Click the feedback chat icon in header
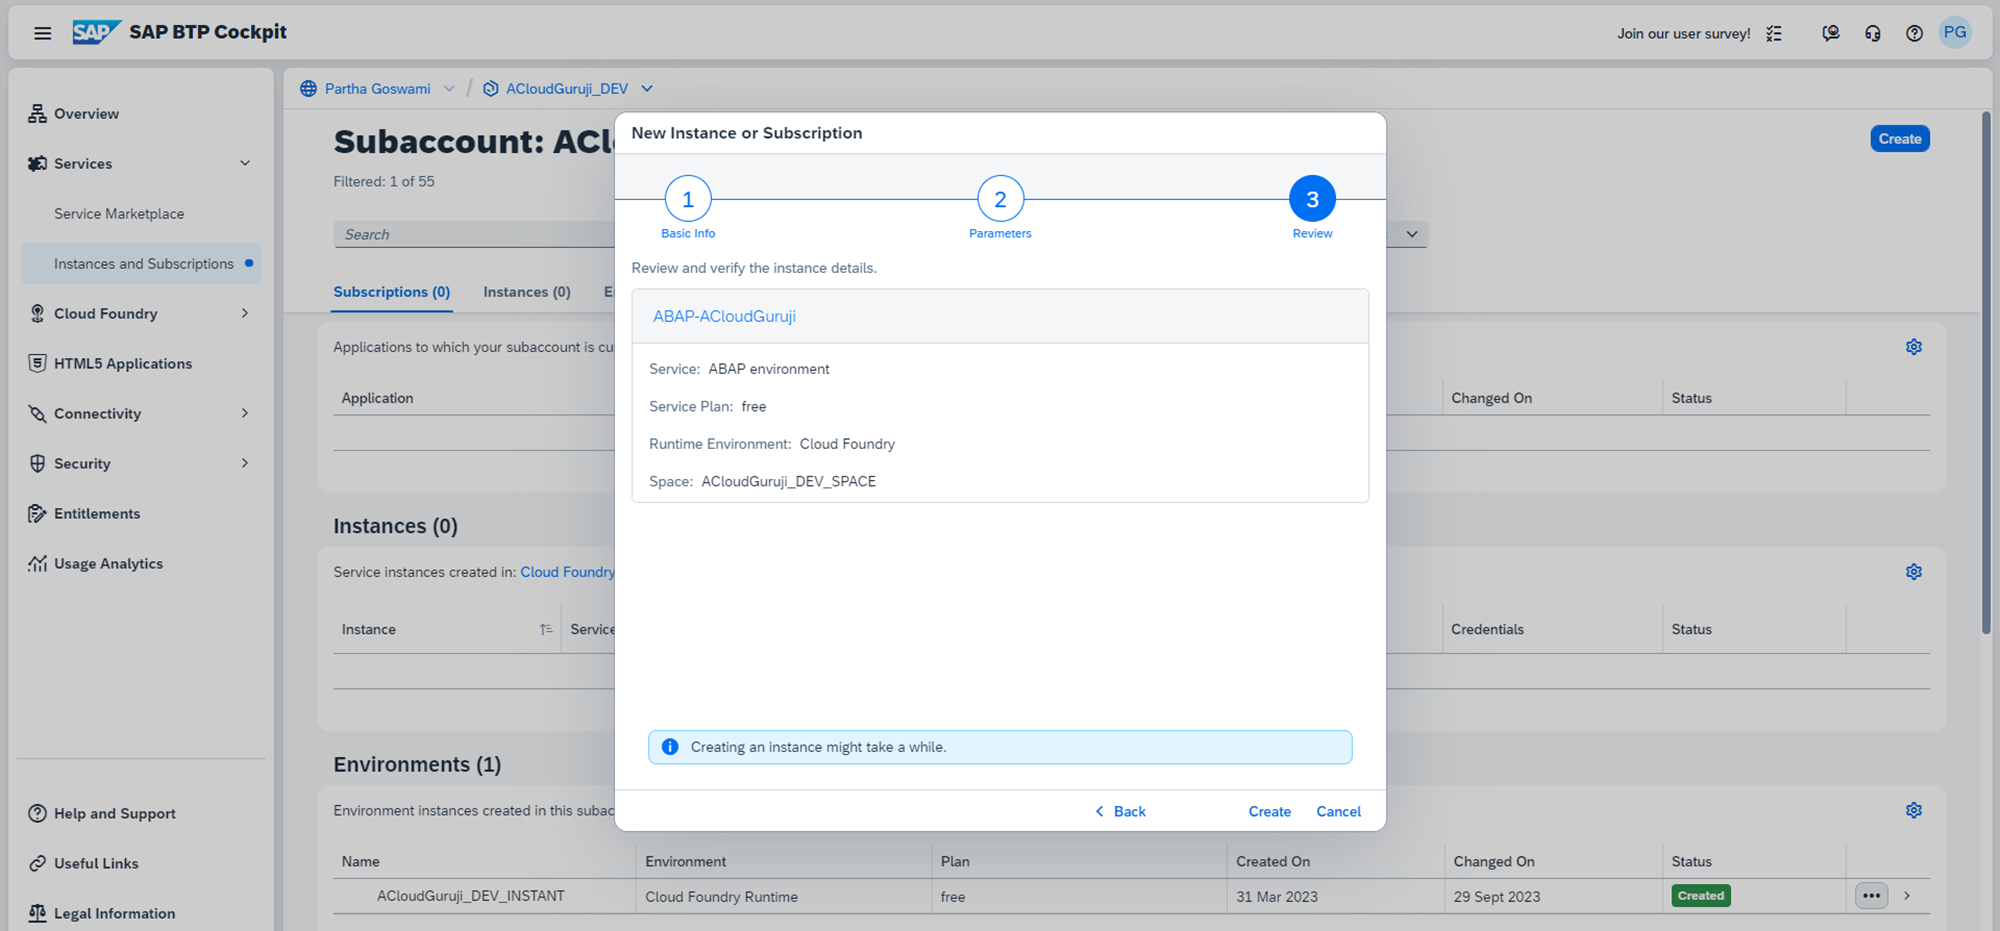 click(1830, 33)
